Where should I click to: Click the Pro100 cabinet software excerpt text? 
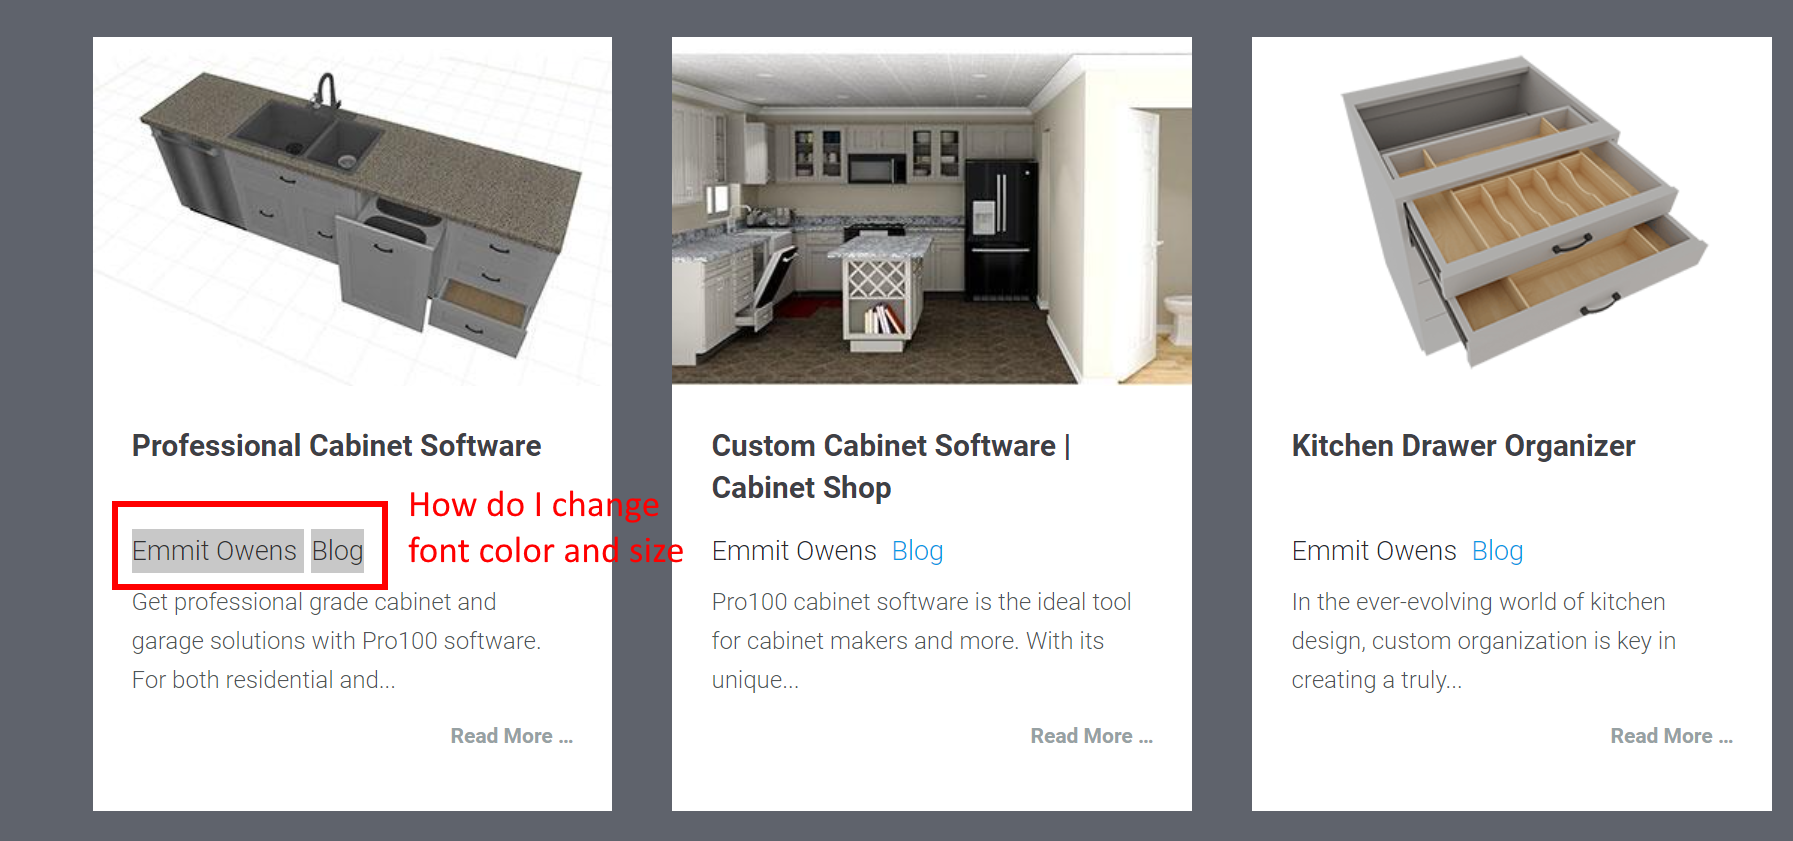point(921,641)
